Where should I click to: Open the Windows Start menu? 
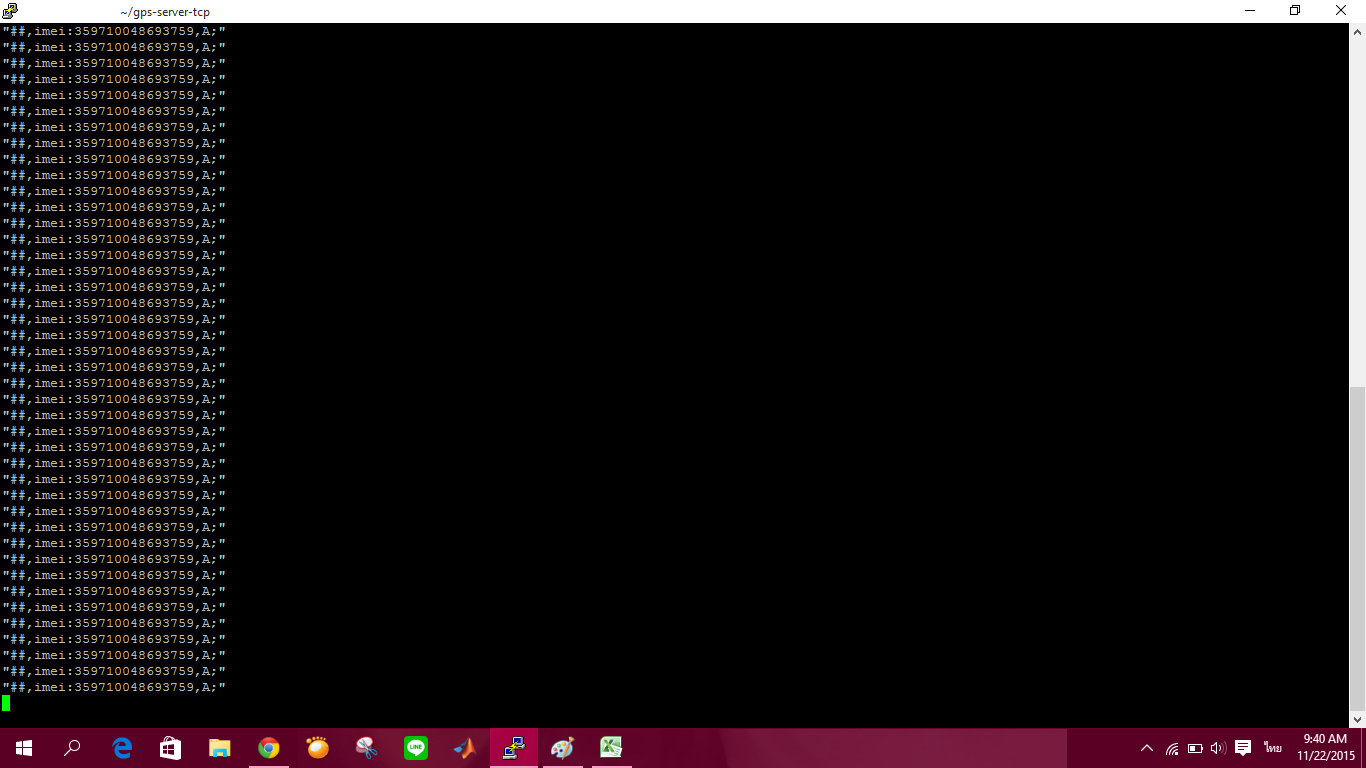24,748
